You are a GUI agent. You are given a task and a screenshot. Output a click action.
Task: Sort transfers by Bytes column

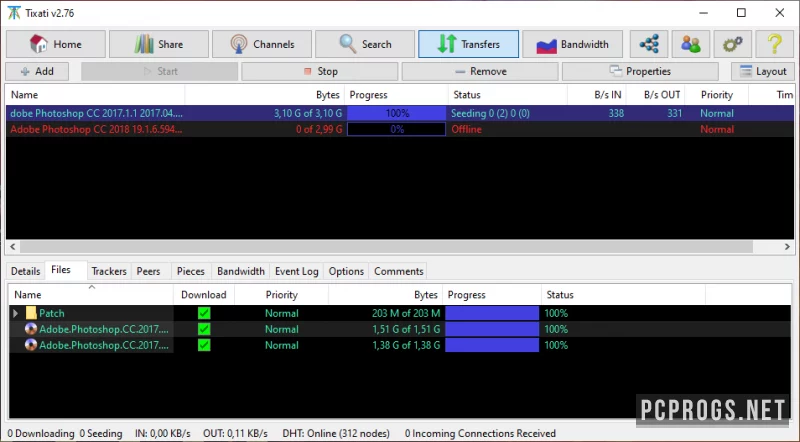[x=264, y=95]
